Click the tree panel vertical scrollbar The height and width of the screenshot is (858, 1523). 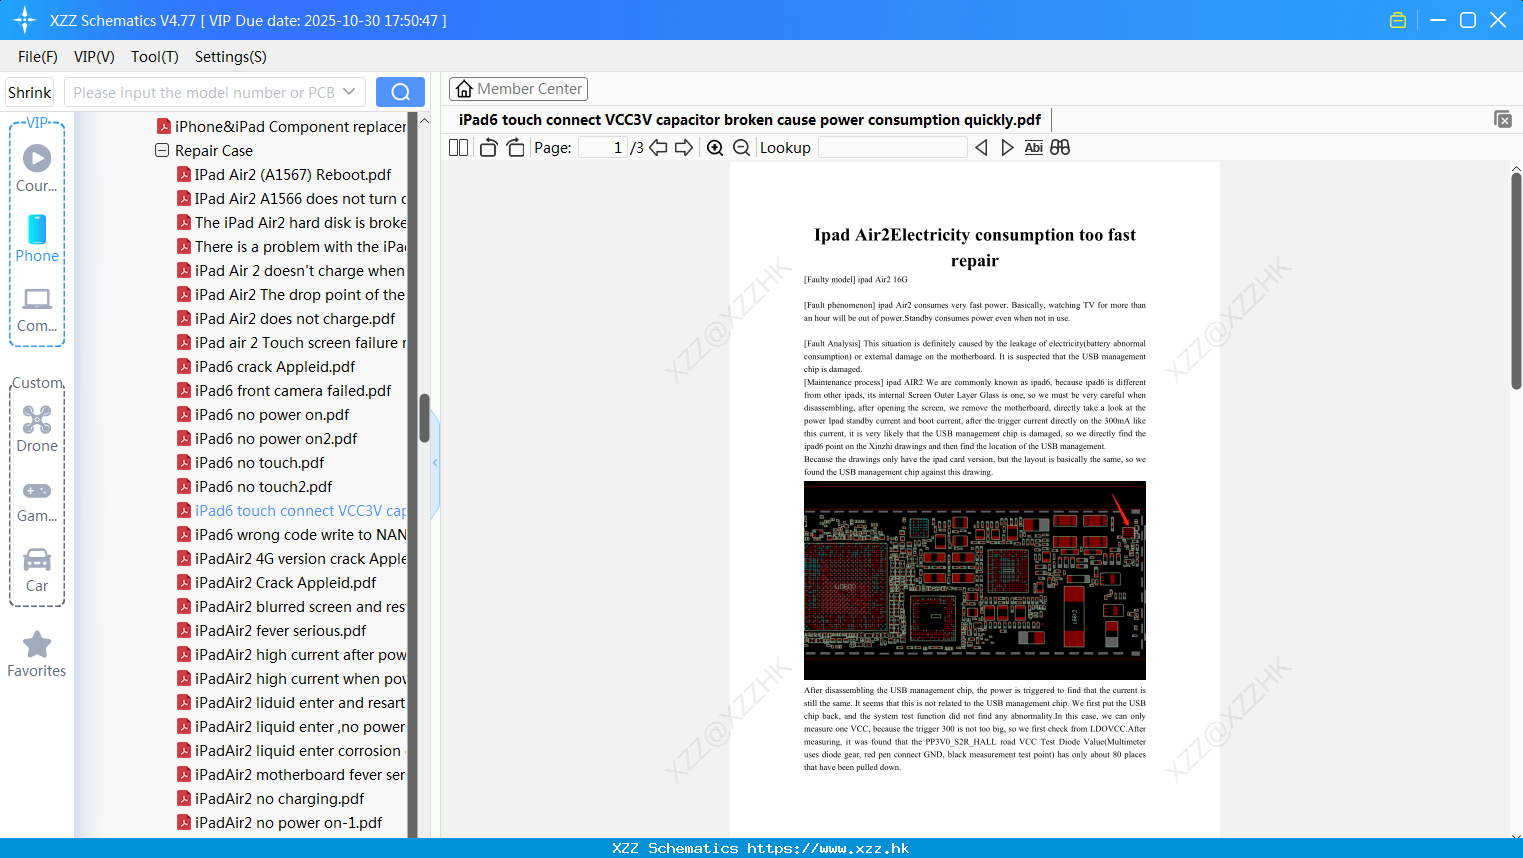tap(424, 418)
